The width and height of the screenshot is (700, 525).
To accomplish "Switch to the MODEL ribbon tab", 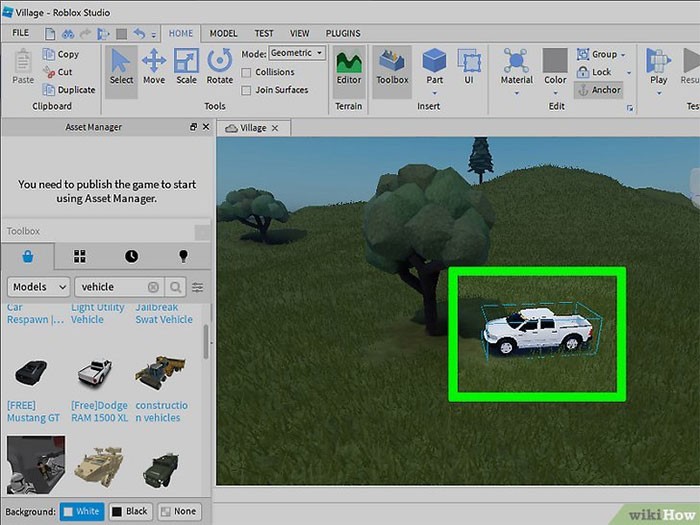I will (223, 33).
